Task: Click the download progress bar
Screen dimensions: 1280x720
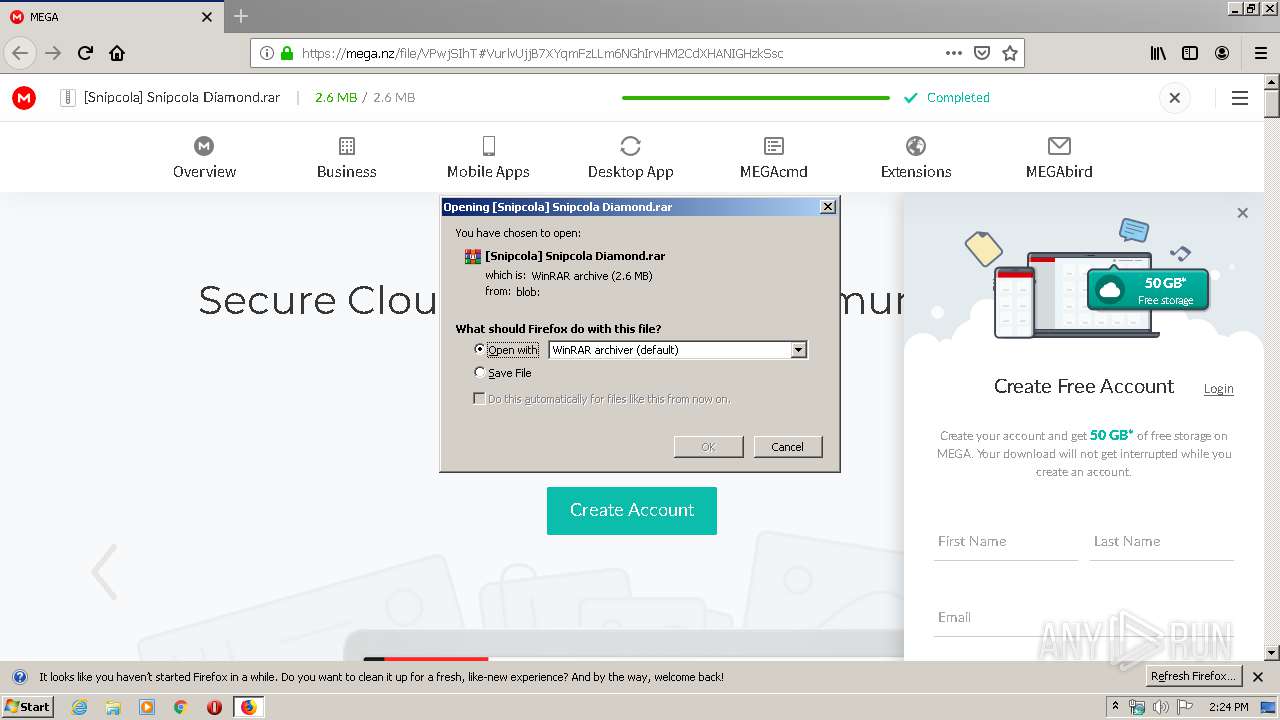Action: tap(756, 98)
